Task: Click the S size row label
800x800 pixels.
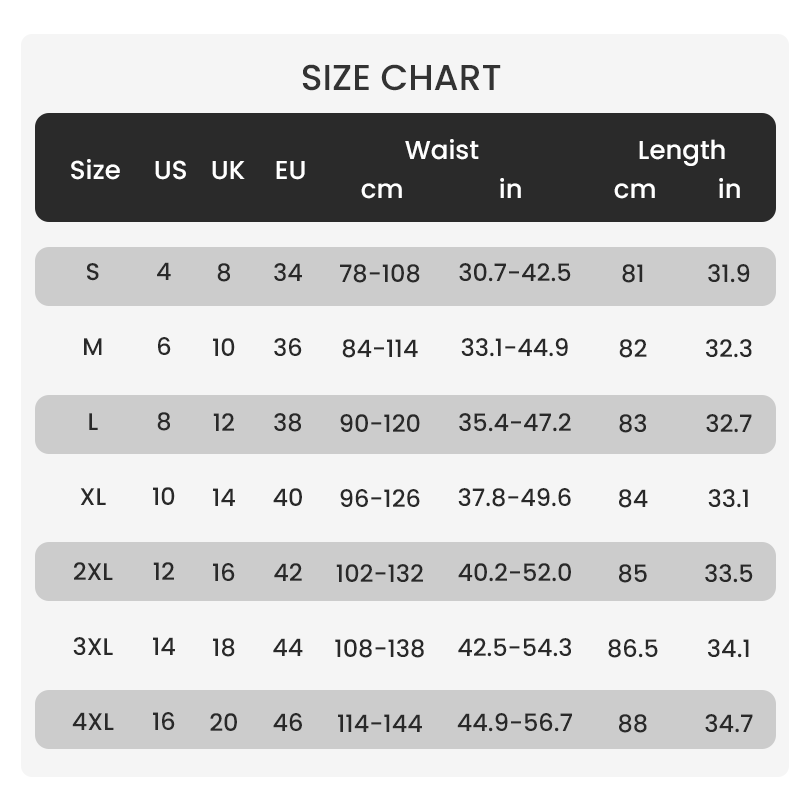Action: click(x=92, y=272)
